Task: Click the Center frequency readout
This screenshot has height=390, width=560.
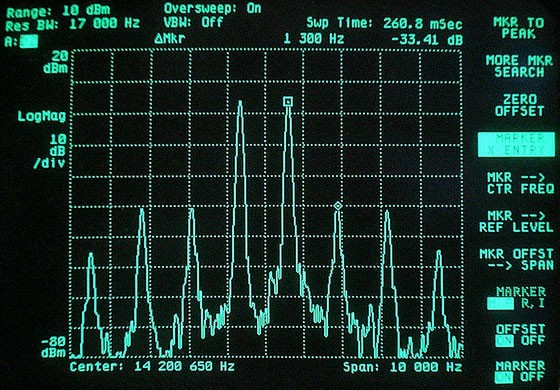Action: [x=152, y=366]
